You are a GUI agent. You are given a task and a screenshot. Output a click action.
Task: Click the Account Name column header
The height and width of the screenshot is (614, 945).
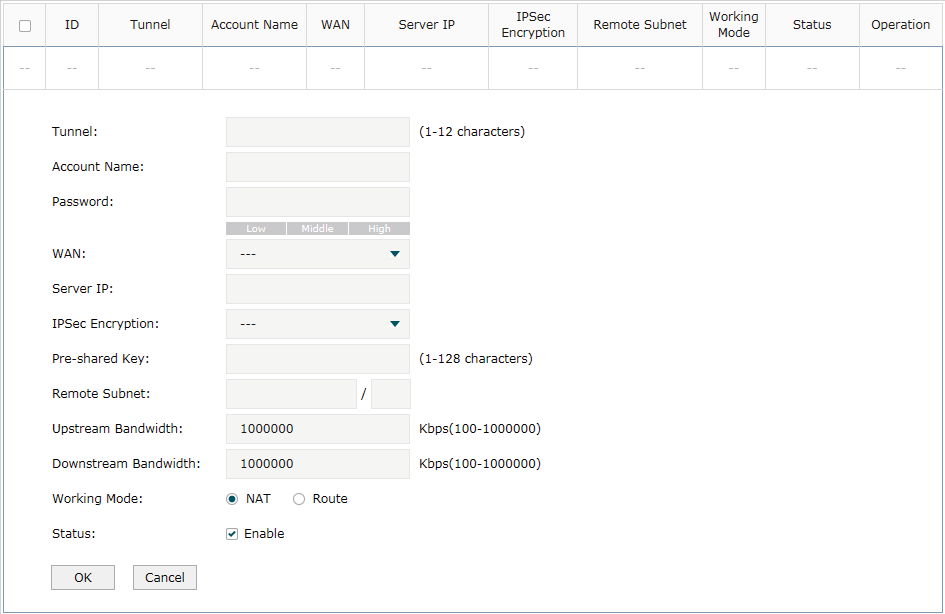(x=254, y=25)
